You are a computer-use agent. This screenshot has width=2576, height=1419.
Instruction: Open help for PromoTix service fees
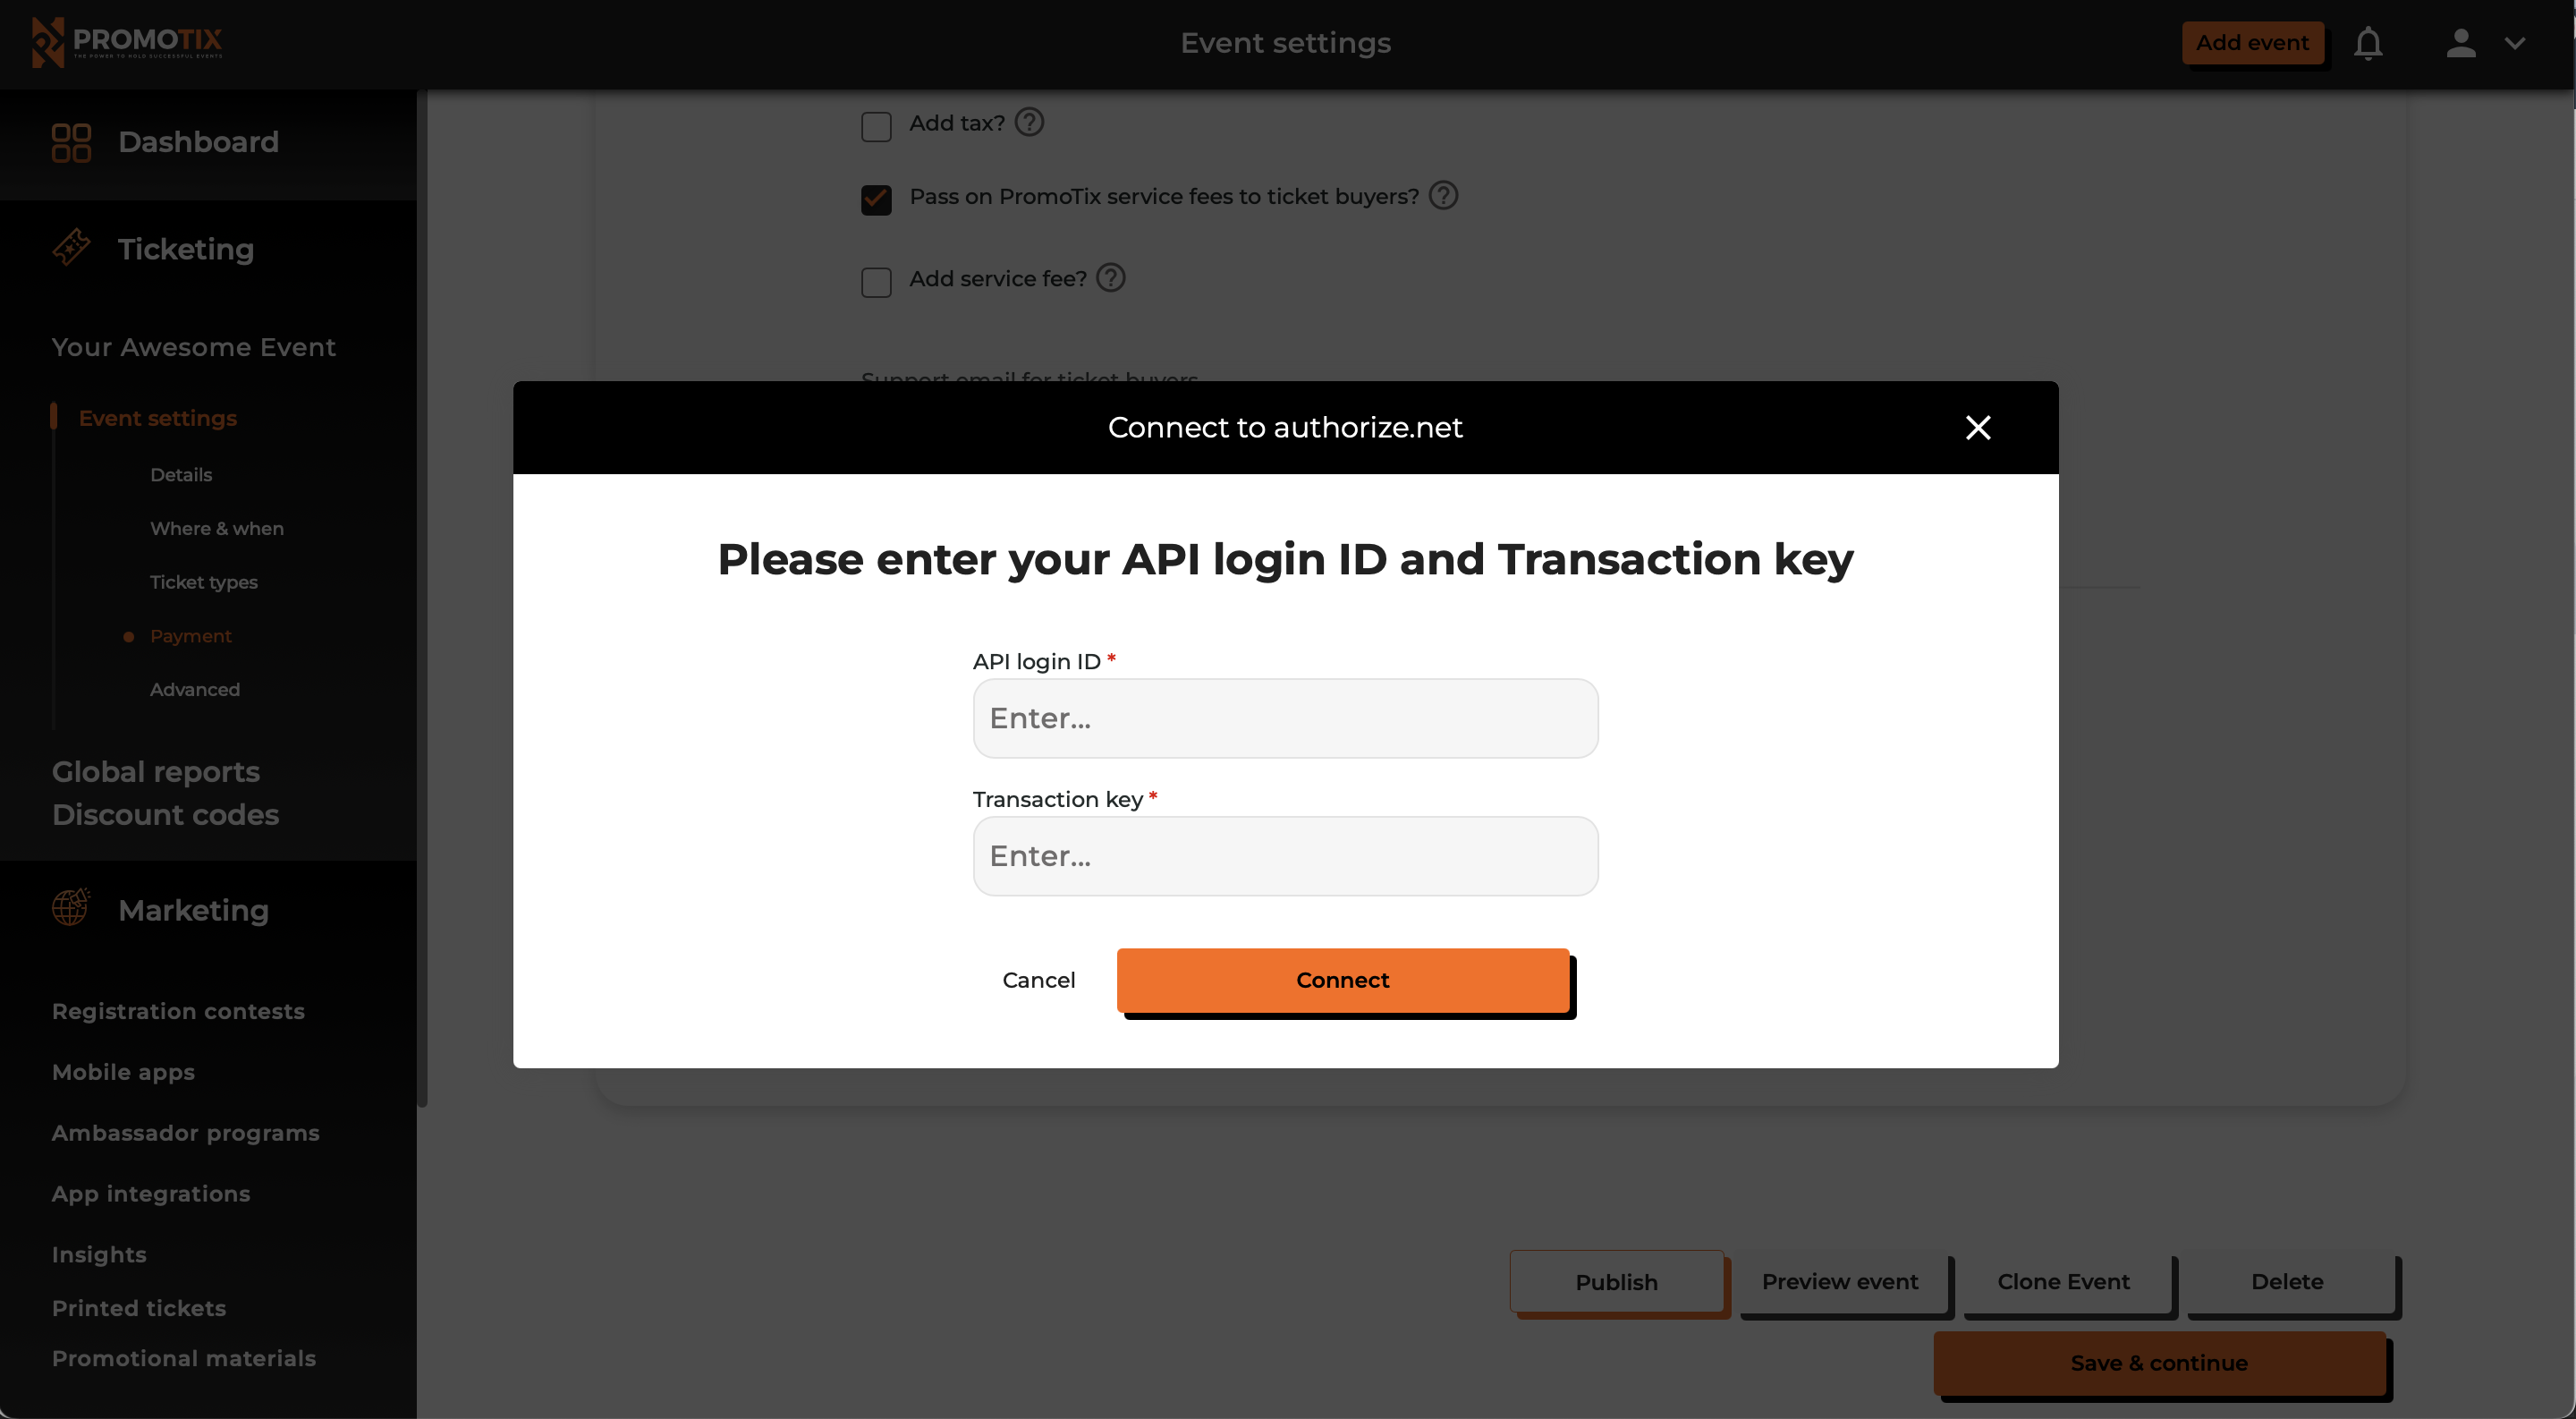point(1443,194)
